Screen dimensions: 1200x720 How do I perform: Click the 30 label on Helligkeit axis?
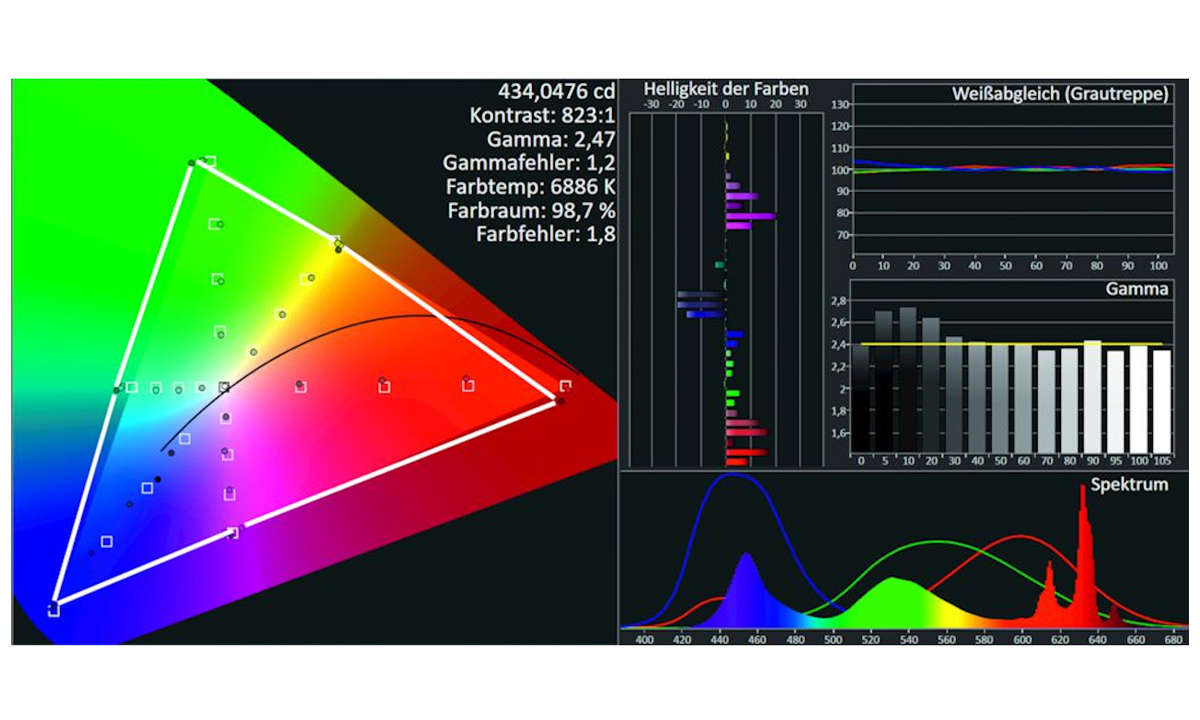[x=800, y=104]
